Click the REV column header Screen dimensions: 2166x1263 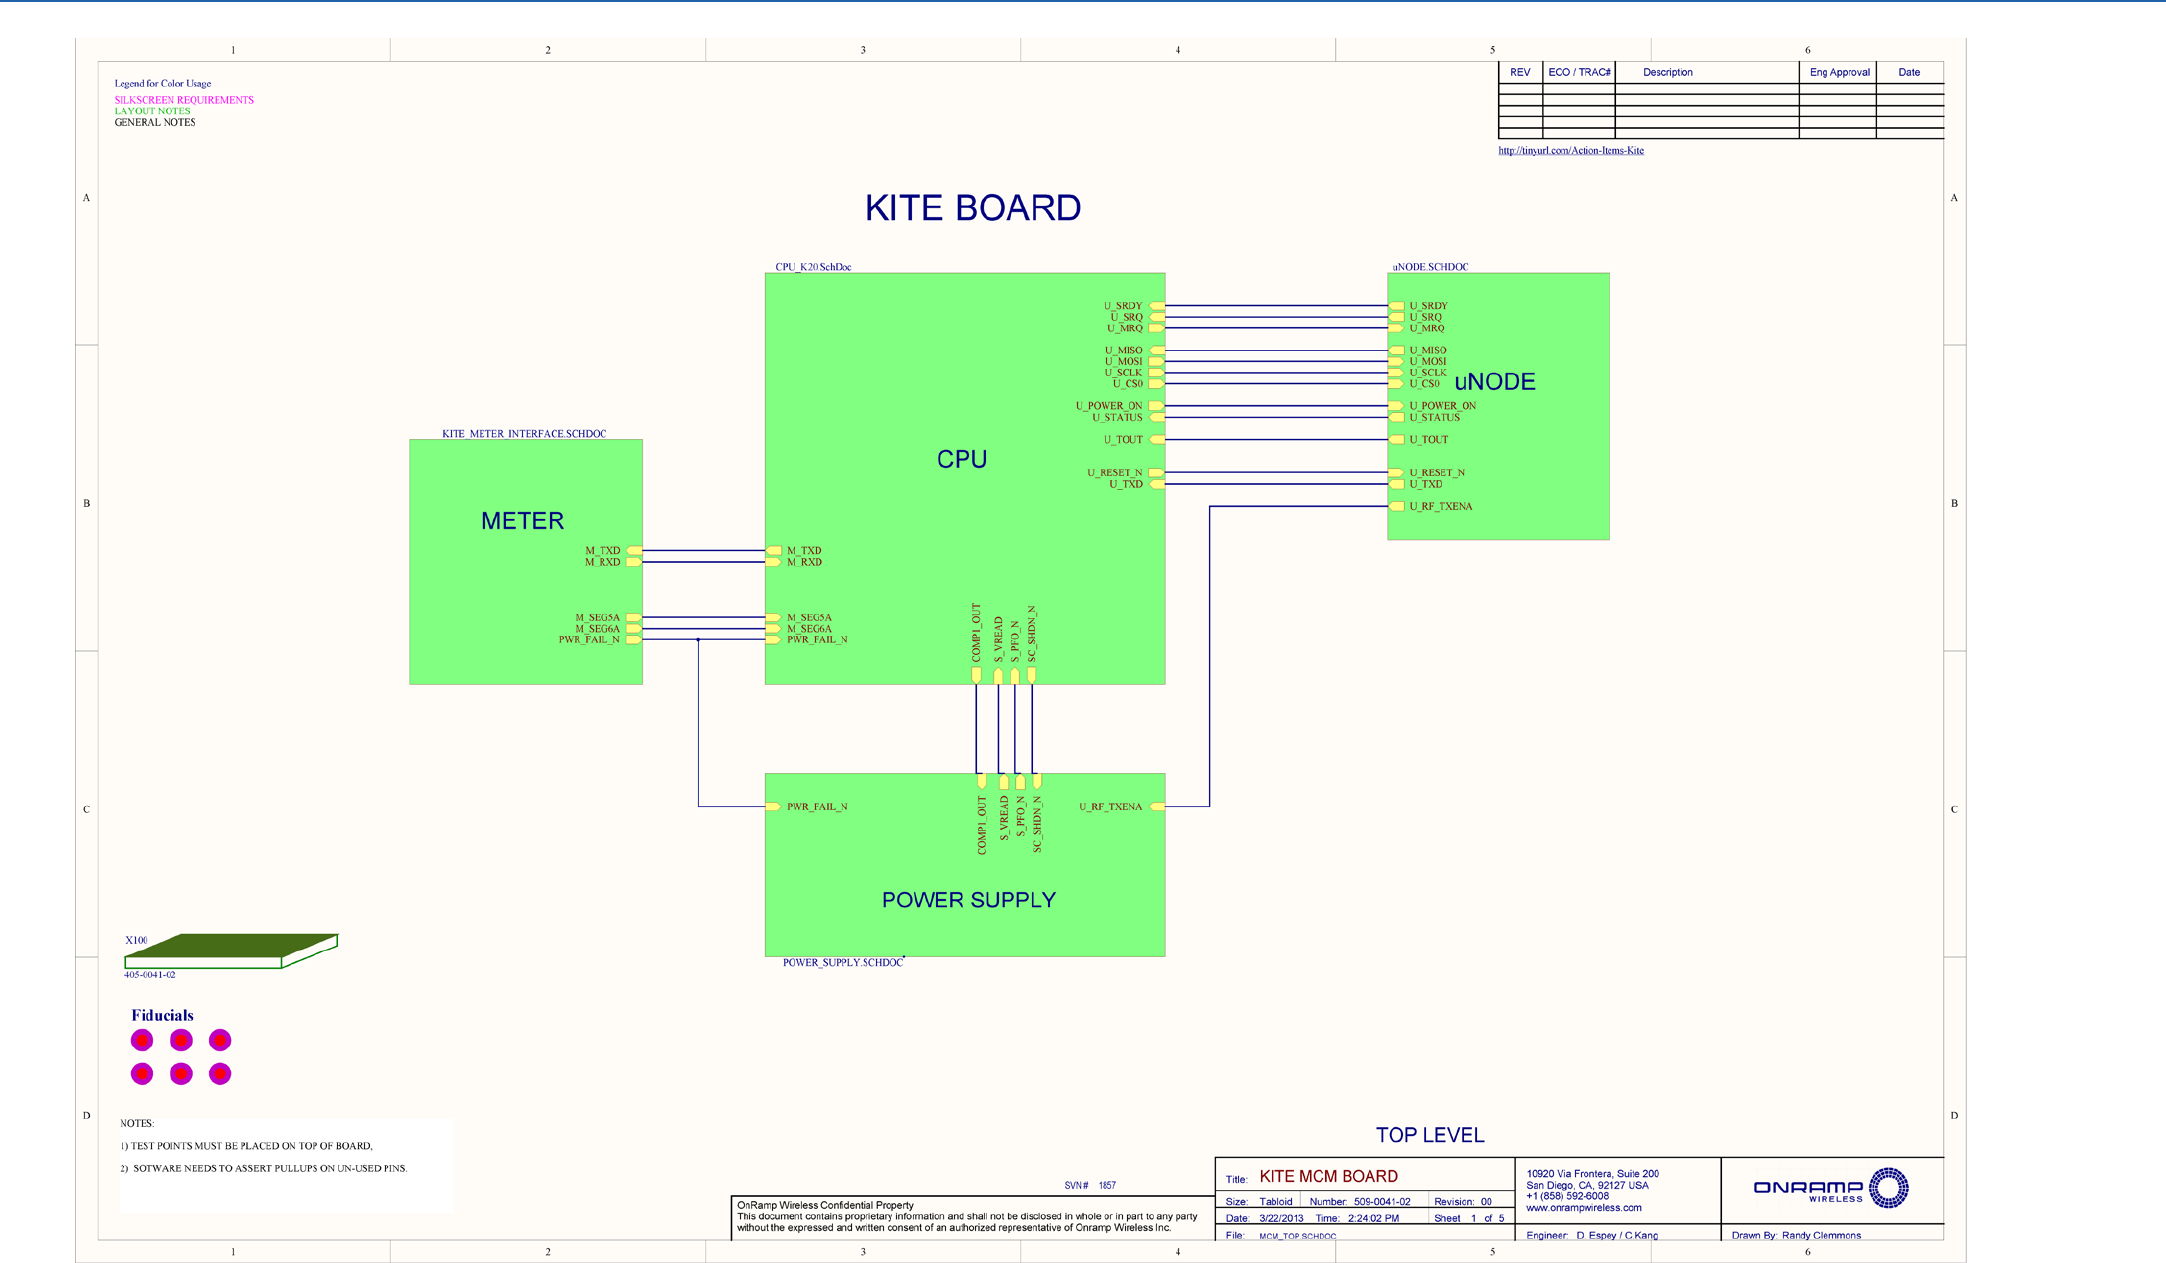tap(1520, 73)
